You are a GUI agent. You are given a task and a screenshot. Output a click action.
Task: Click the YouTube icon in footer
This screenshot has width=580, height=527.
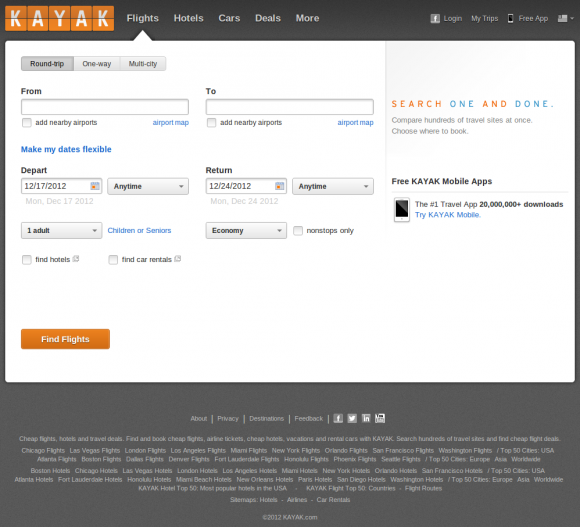coord(380,418)
